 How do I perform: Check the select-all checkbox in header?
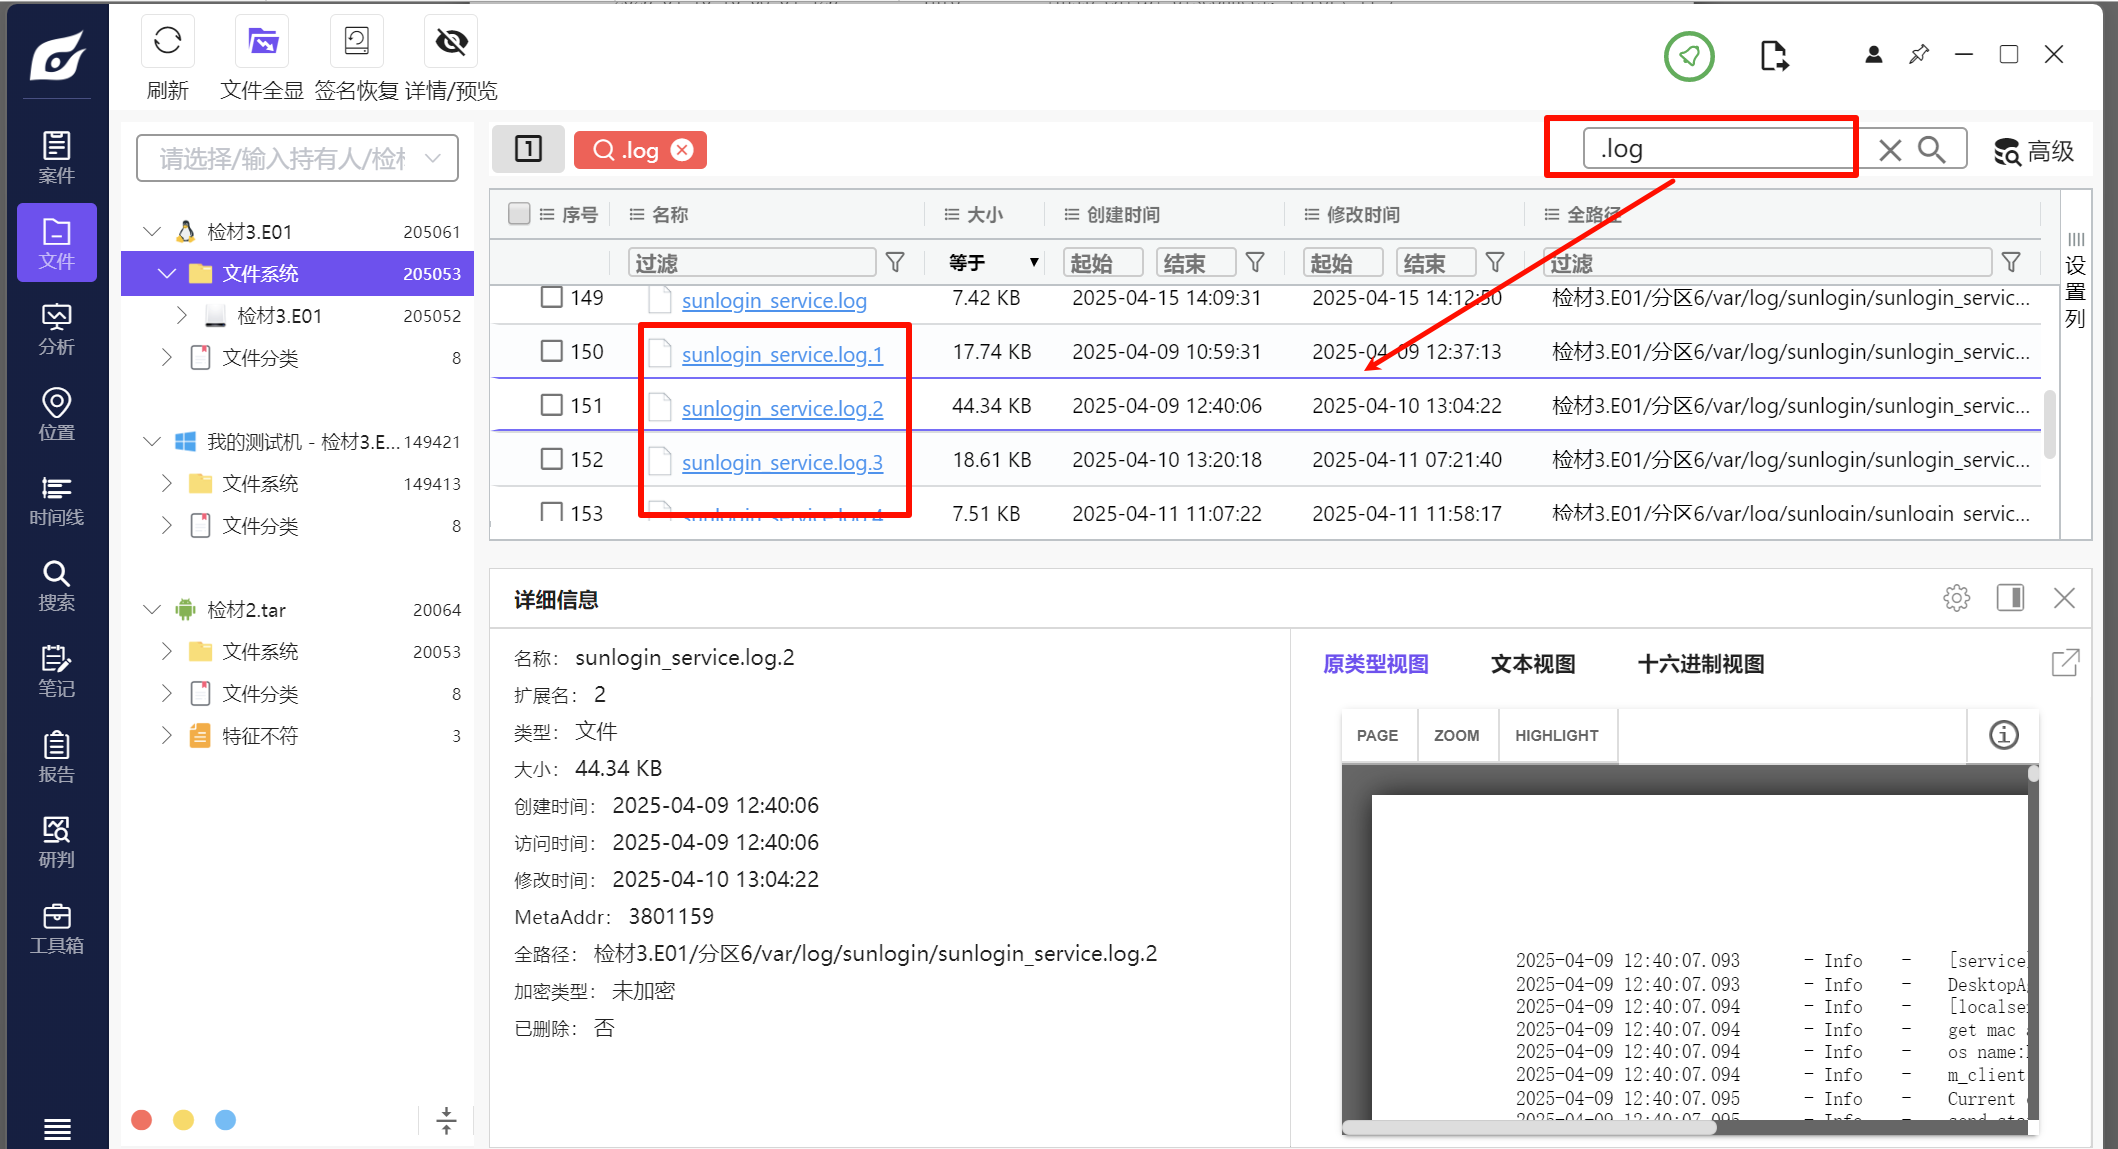519,214
